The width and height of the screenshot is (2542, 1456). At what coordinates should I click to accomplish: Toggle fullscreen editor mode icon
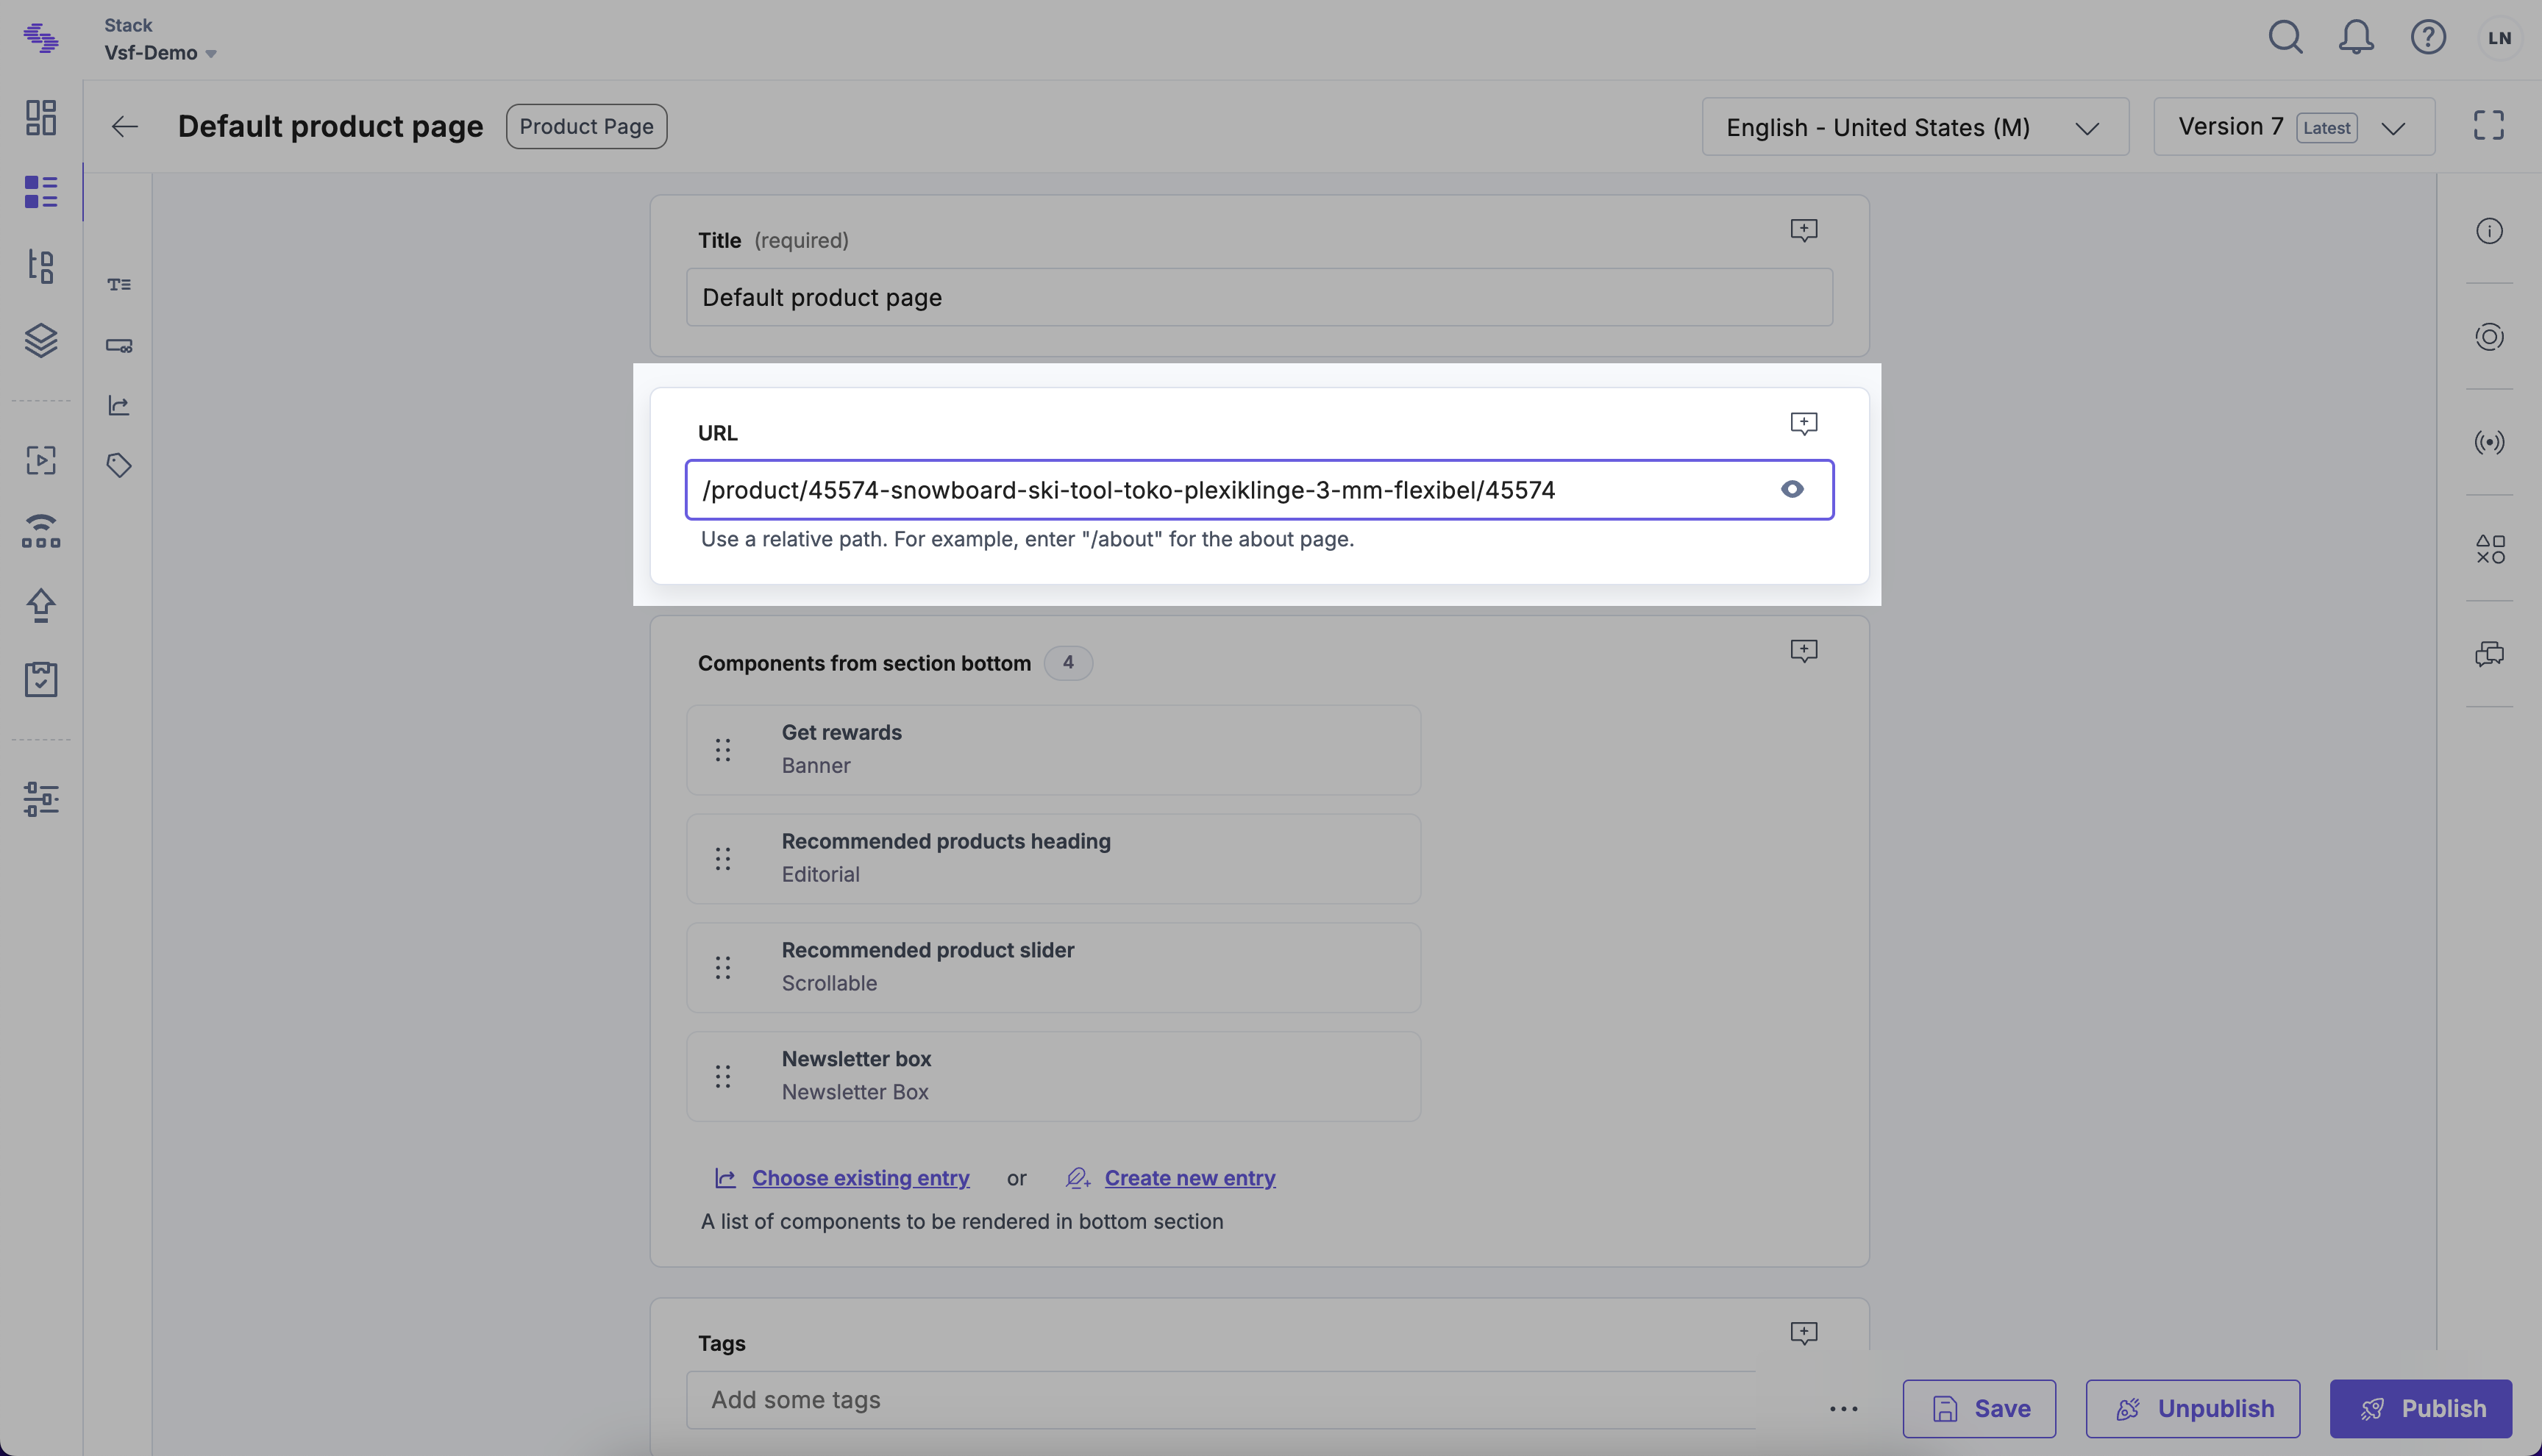click(x=2488, y=125)
